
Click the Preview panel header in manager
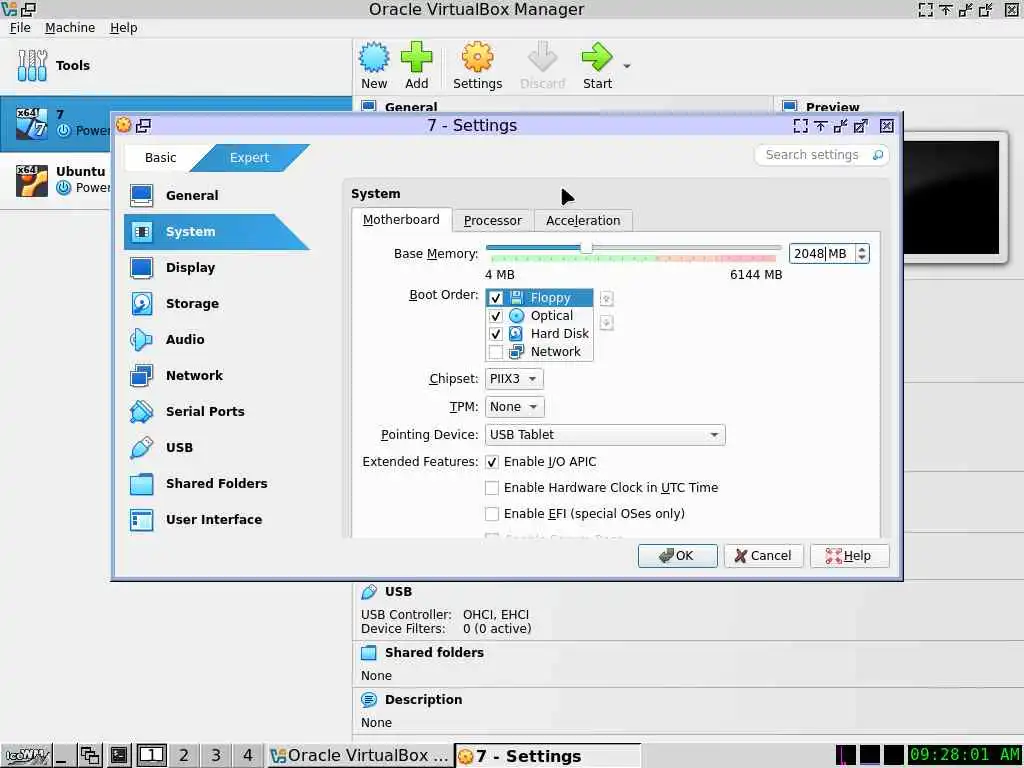tap(832, 106)
